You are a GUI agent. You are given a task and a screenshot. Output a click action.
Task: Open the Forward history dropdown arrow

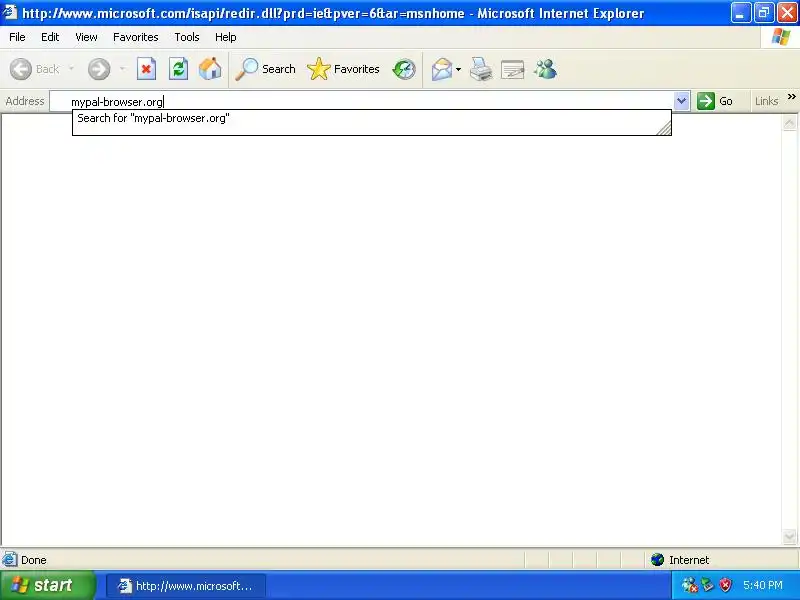[122, 69]
